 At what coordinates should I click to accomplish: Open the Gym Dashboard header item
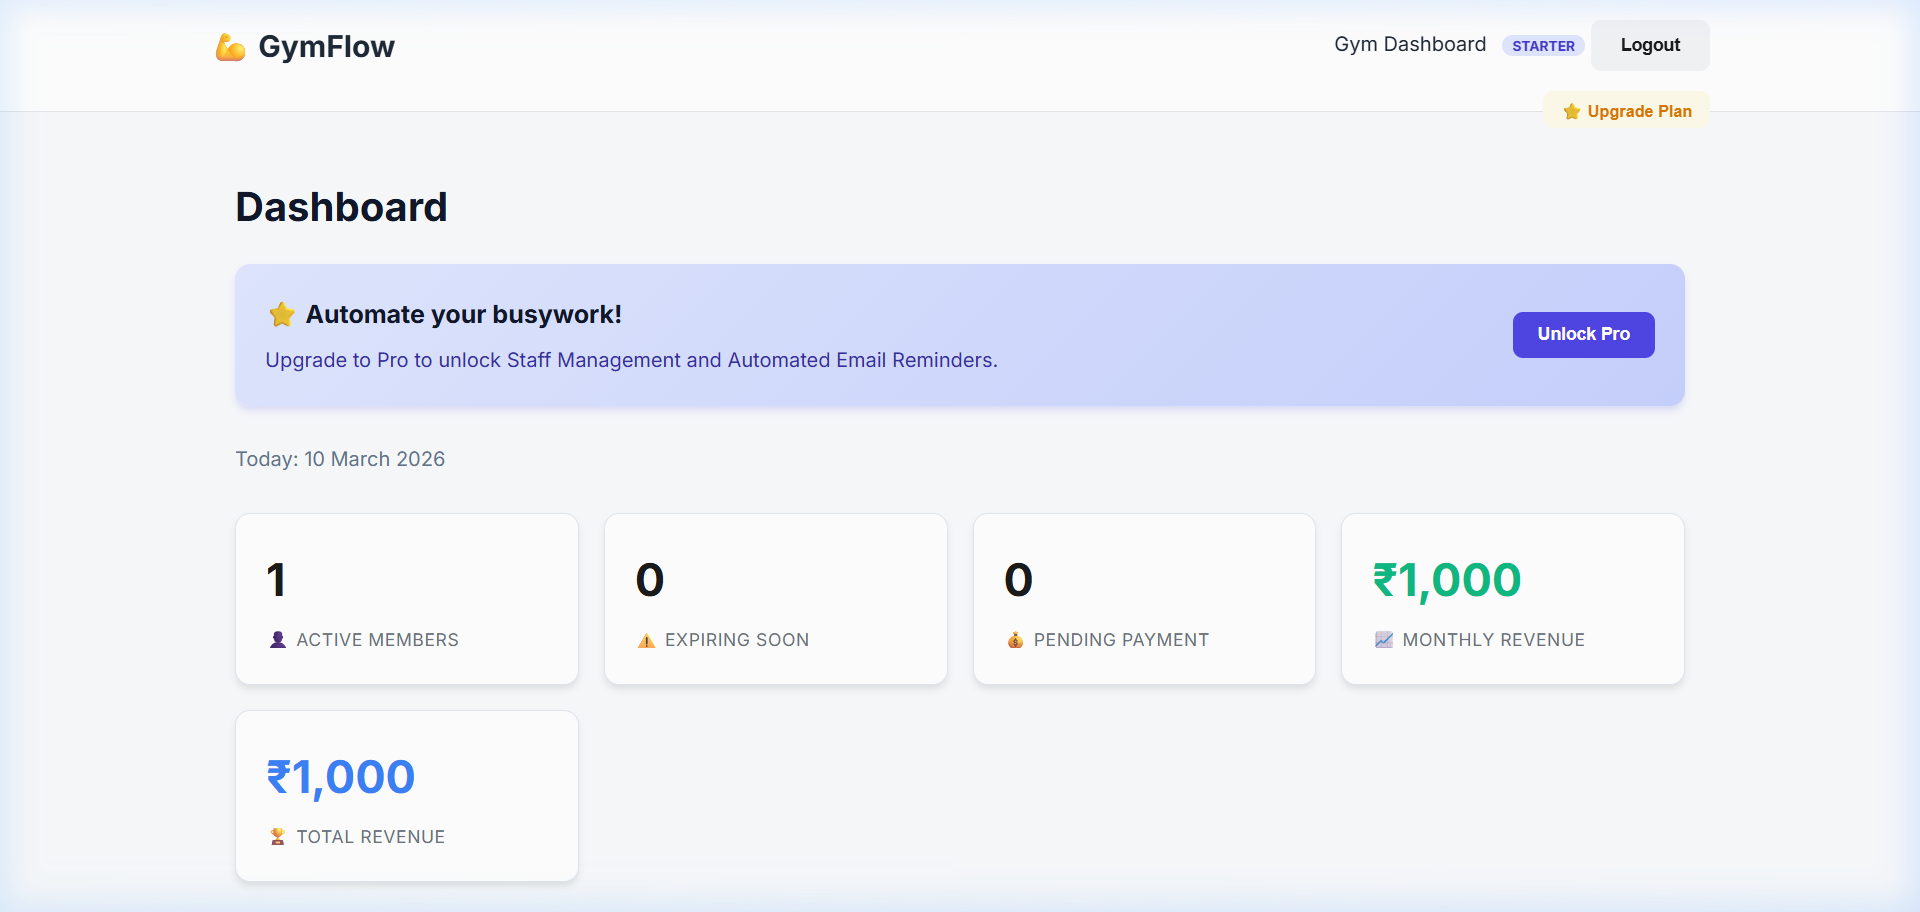[1410, 44]
